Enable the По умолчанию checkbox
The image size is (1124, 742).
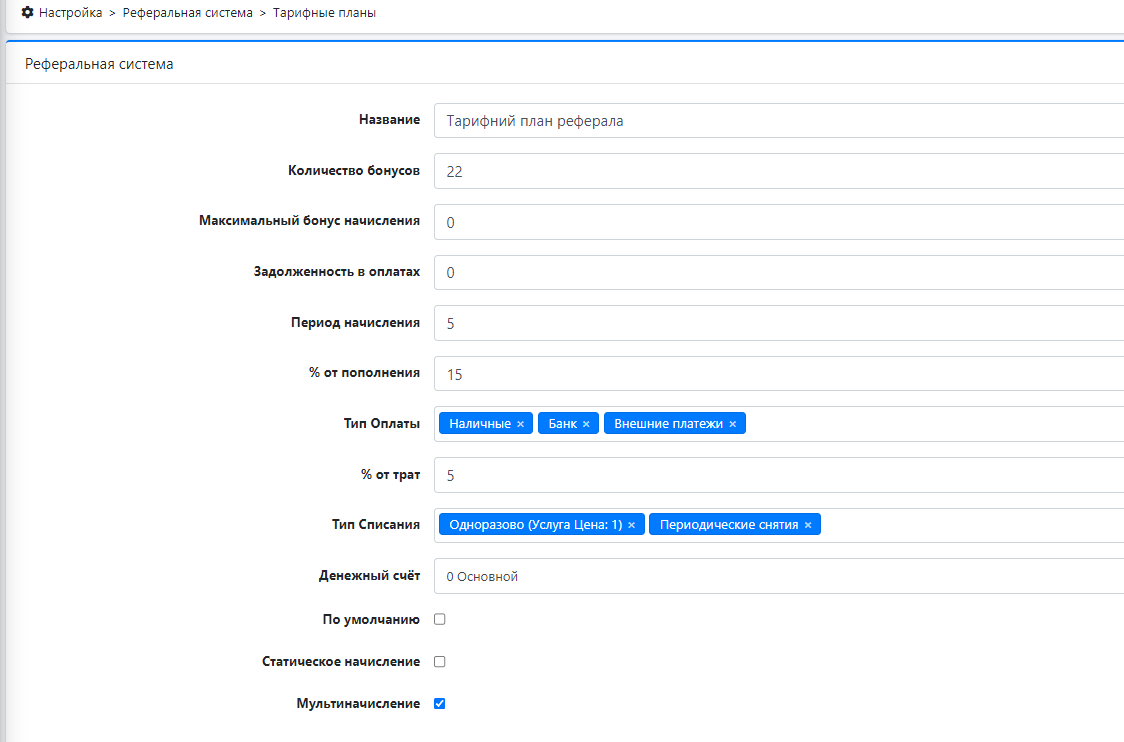[x=440, y=619]
